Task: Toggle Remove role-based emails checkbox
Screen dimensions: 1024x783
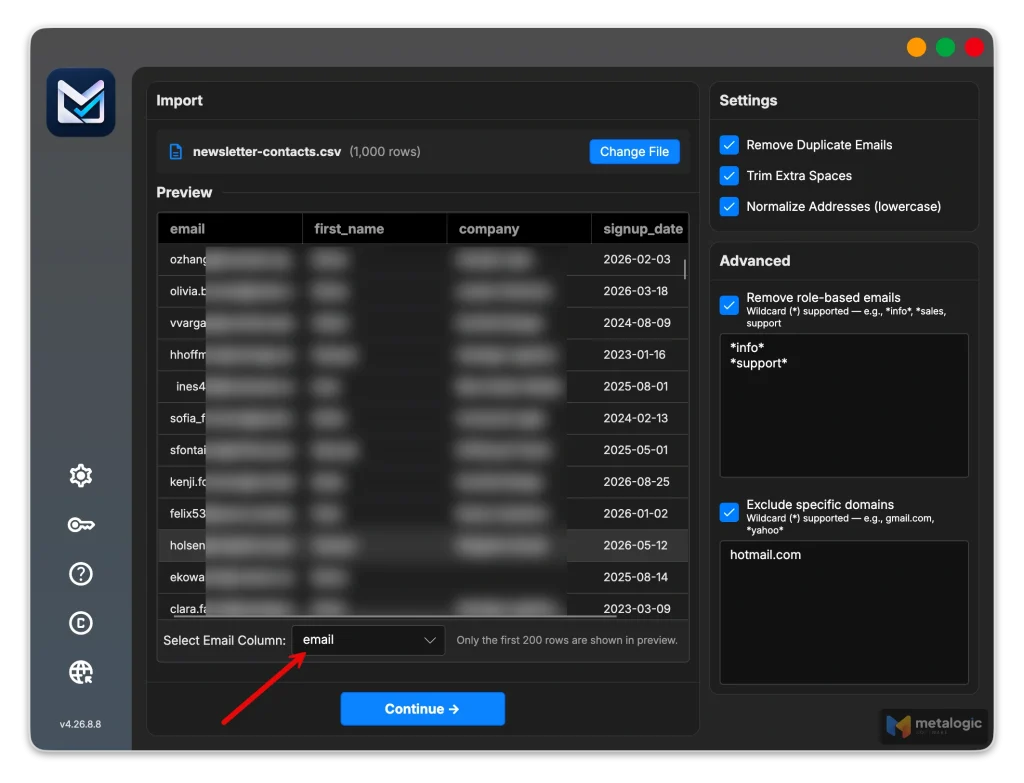Action: coord(729,305)
